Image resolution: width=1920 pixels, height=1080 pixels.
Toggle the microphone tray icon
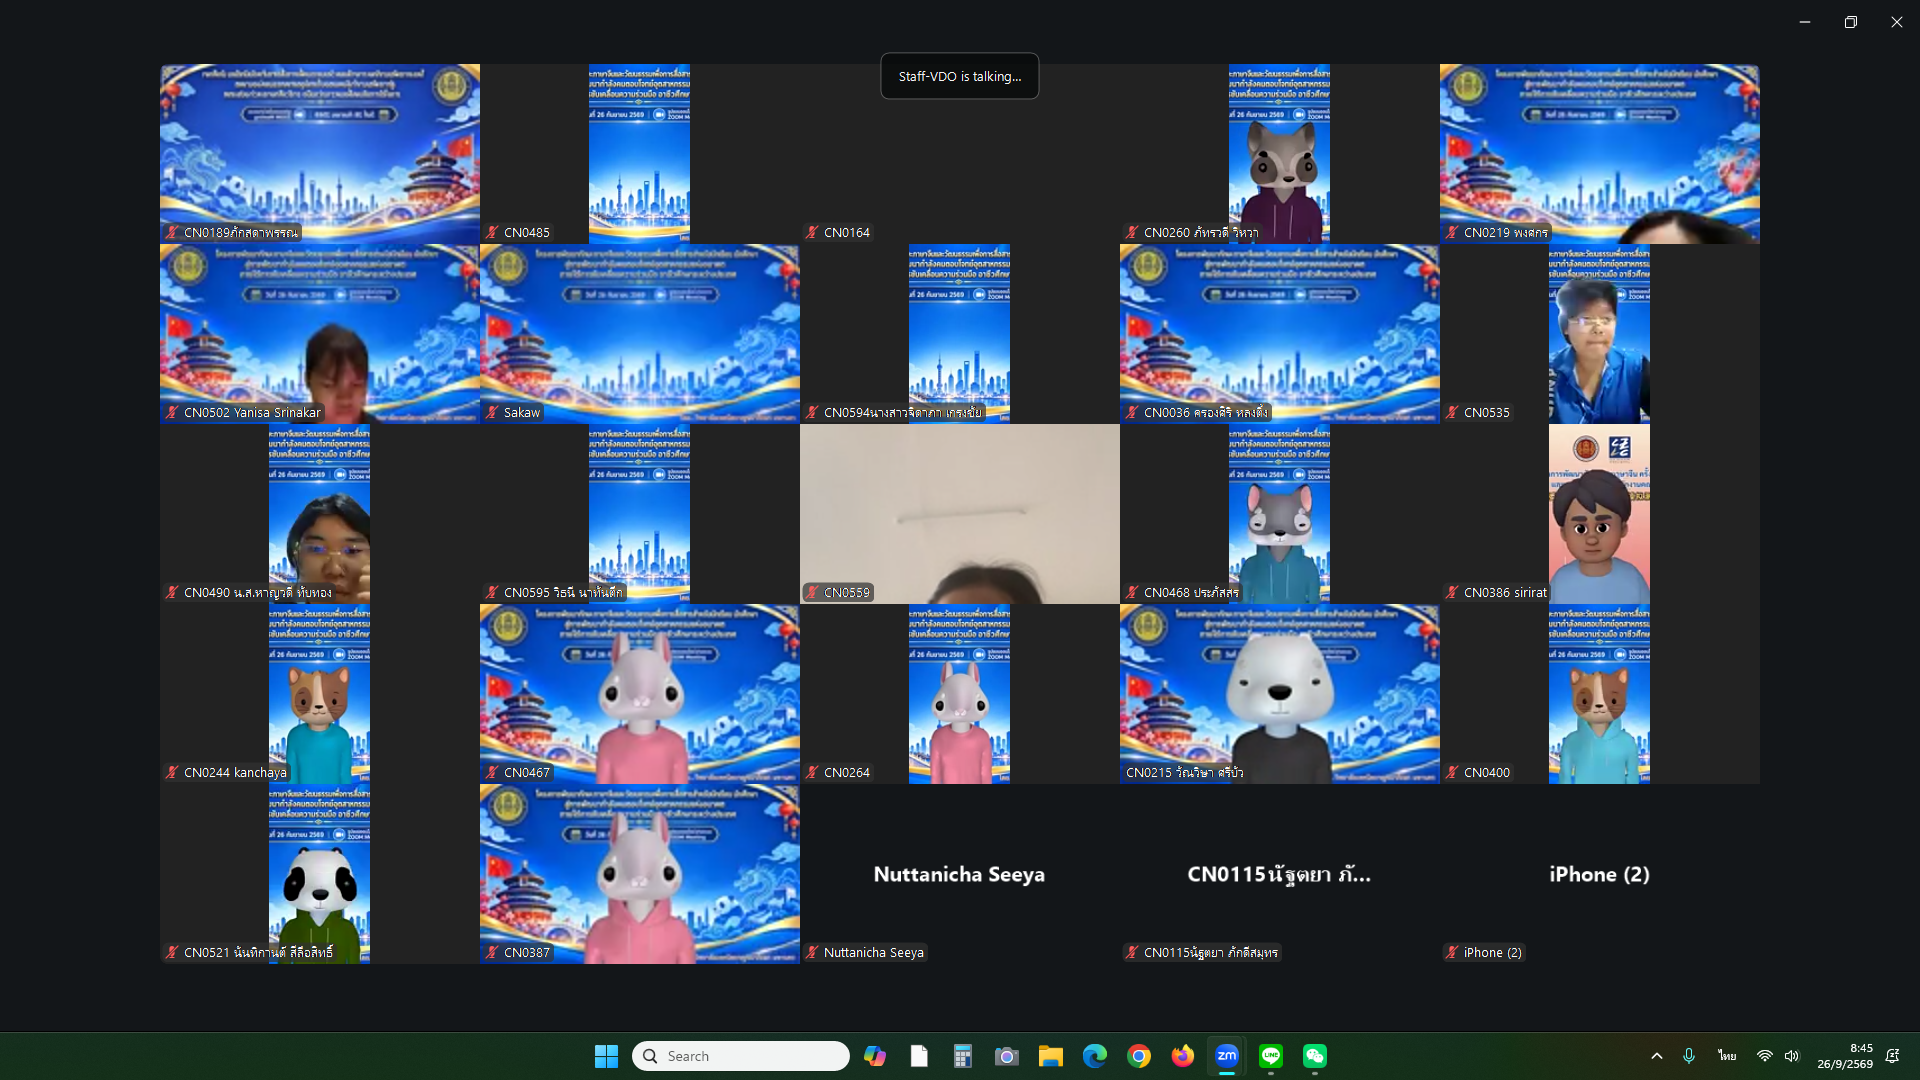coord(1689,1056)
